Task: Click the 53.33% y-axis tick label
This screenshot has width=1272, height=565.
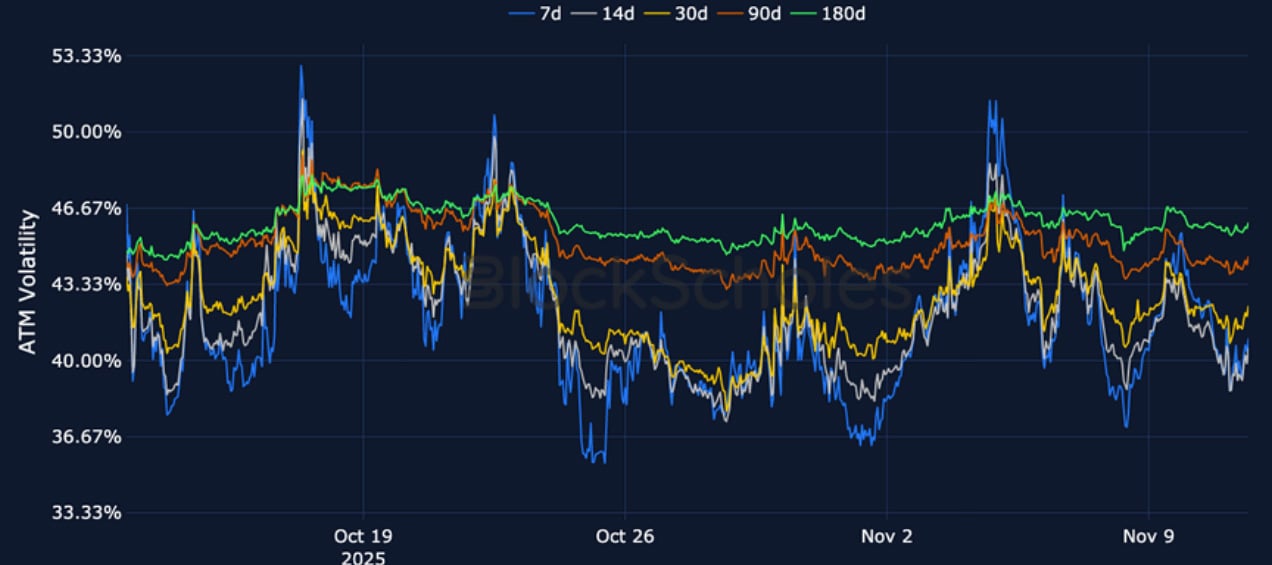Action: 86,56
